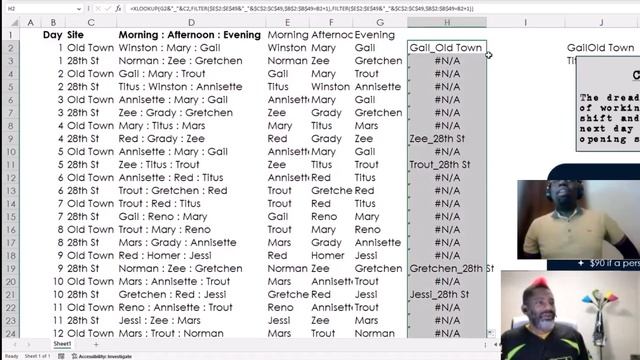Click cell H11 showing Trout_28th St
Viewport: 640px width, 360px height.
point(447,164)
